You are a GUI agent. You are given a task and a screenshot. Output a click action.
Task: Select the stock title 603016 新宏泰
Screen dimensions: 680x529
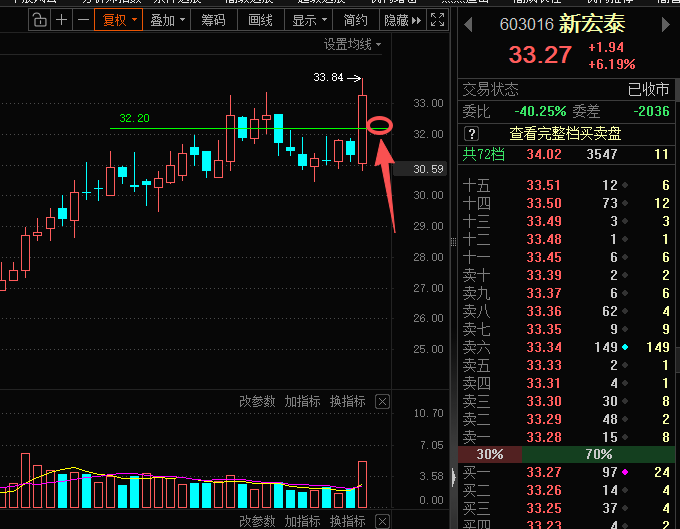[562, 24]
